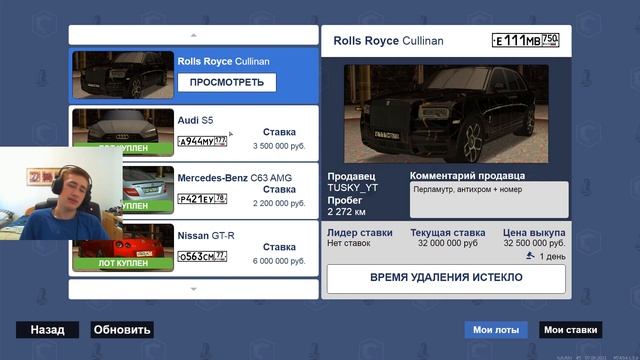This screenshot has height=360, width=640.
Task: Click Нет ставок under Лидер ставки
Action: coord(349,243)
